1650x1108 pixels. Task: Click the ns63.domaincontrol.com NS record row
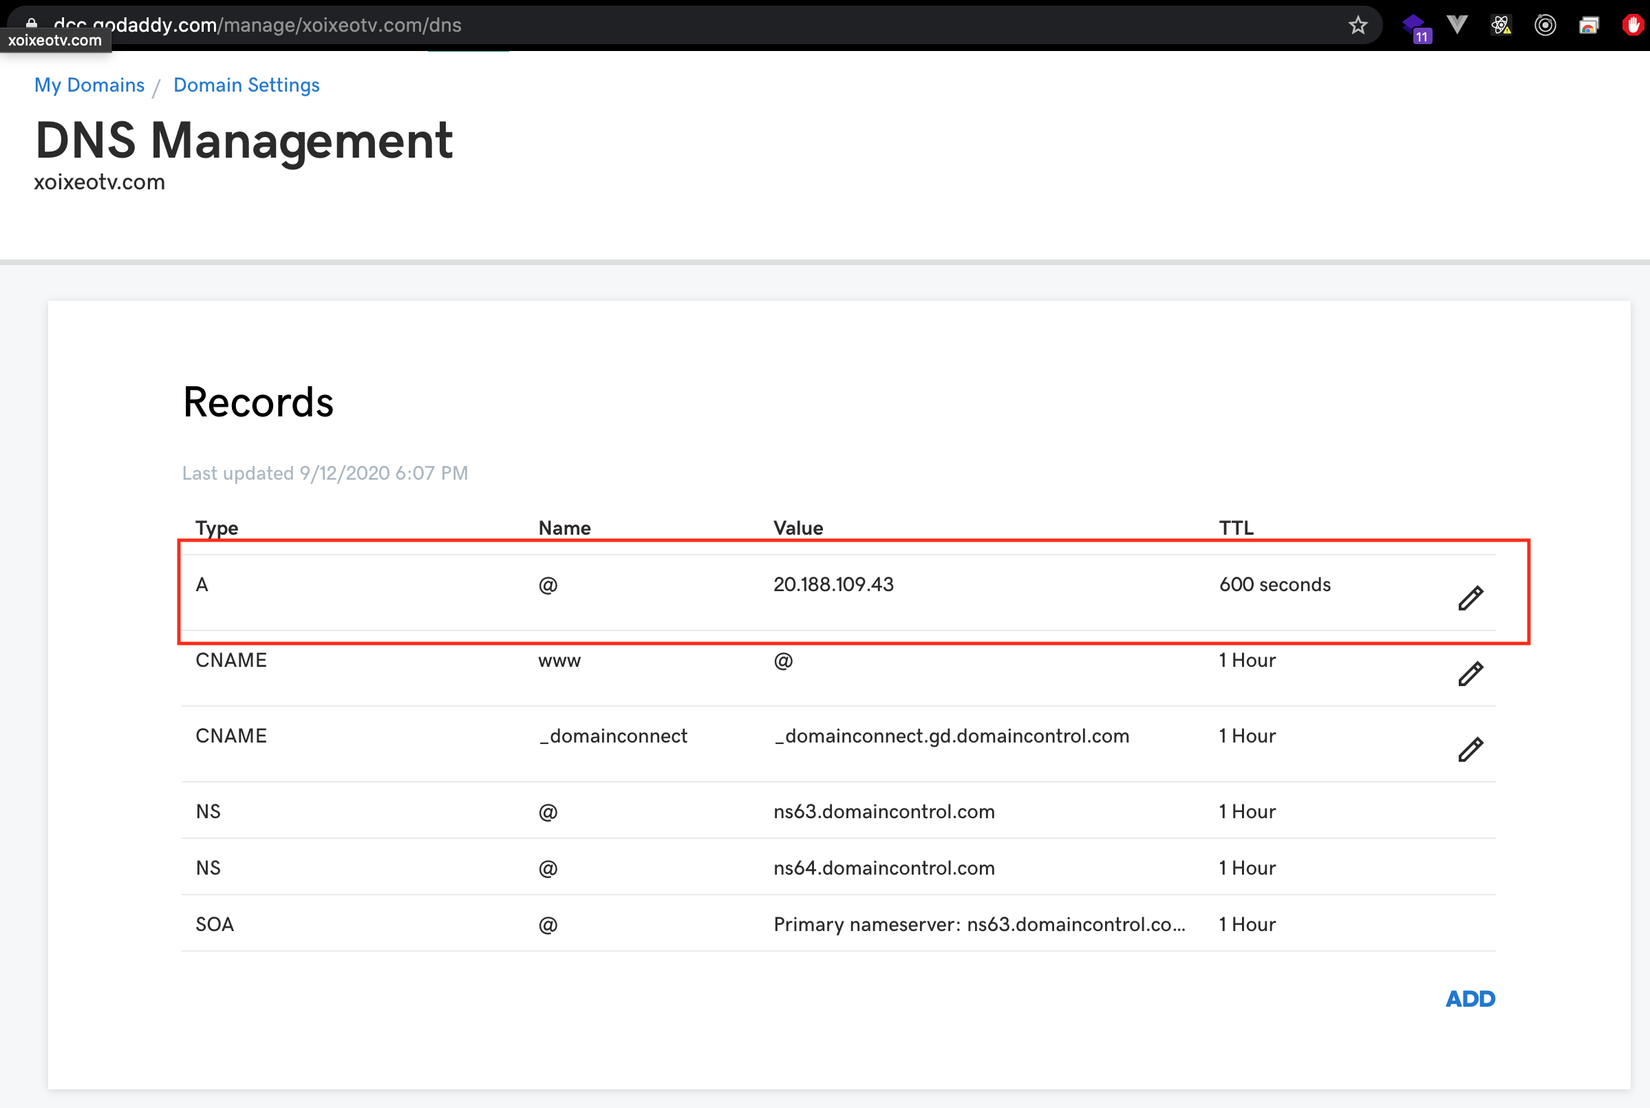(884, 812)
